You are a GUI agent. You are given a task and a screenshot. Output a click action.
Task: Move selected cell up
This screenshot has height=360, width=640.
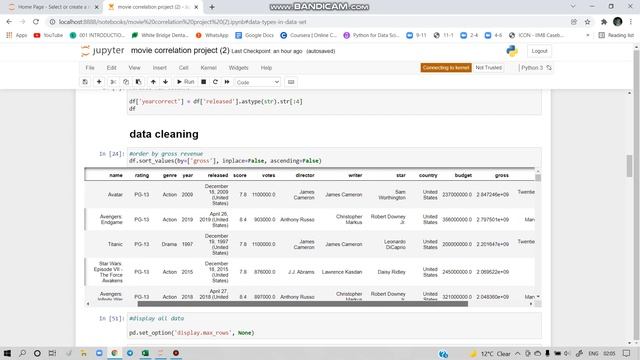[153, 82]
